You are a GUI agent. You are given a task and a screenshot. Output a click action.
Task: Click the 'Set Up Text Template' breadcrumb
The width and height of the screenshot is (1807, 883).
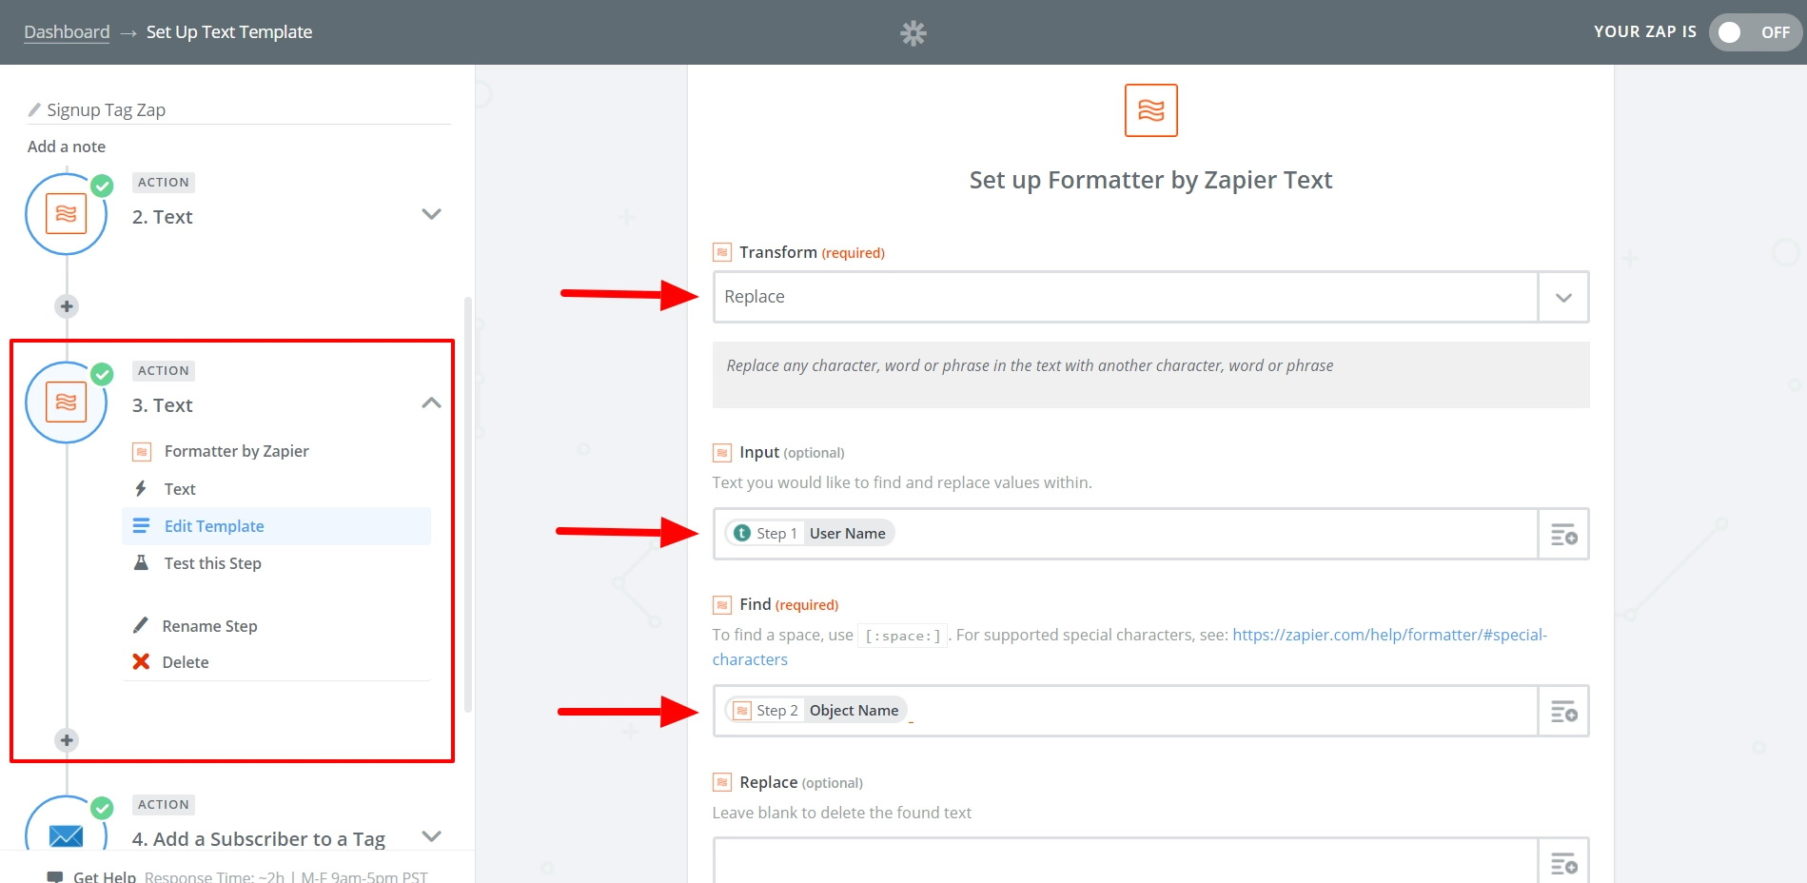tap(229, 32)
